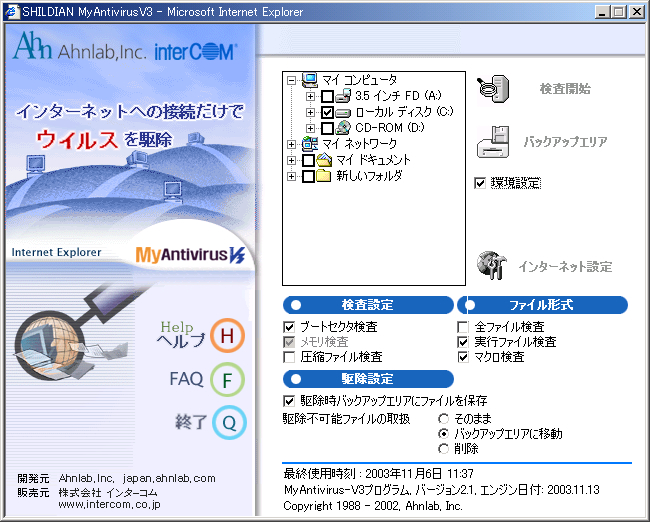Image resolution: width=650 pixels, height=522 pixels.
Task: Click the internet settings globe tools icon
Action: click(492, 265)
